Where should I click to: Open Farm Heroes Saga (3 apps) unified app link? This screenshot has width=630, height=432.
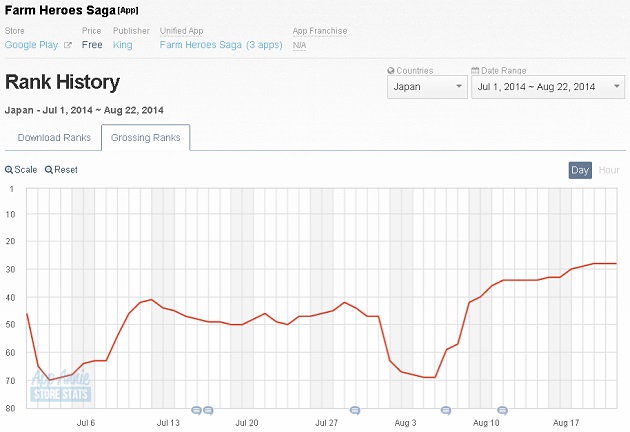tap(221, 45)
